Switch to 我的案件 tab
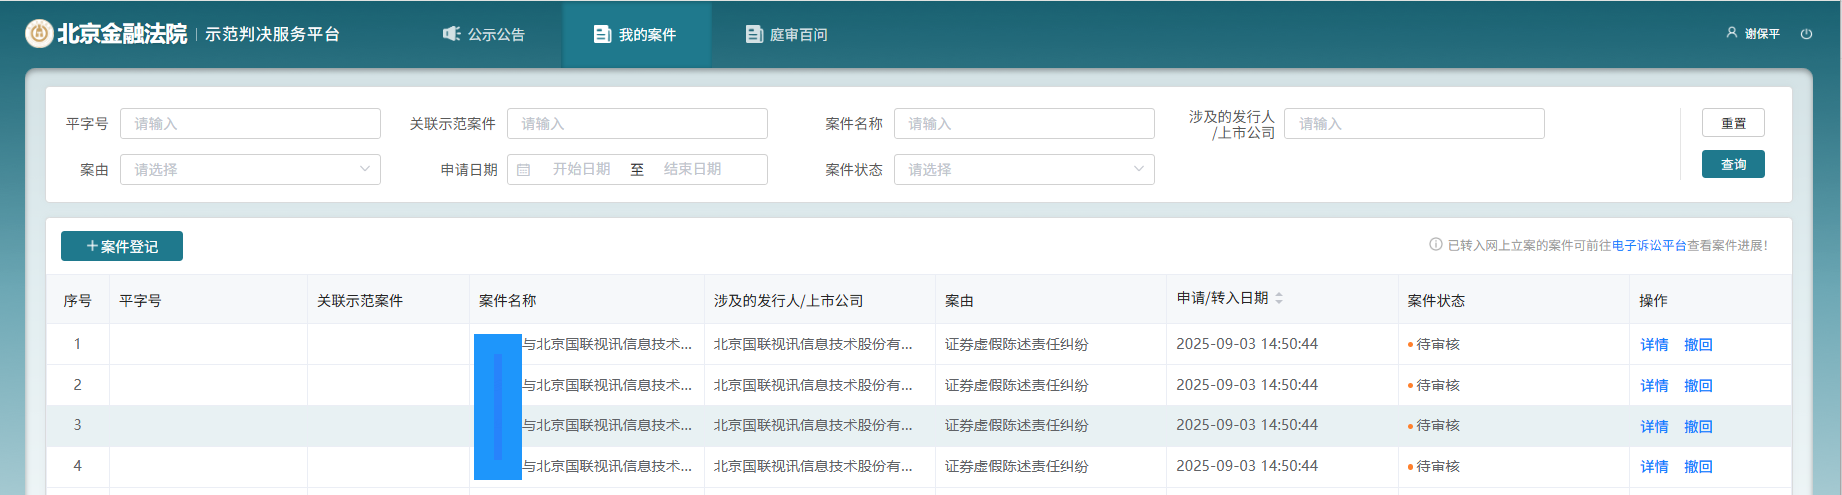The image size is (1842, 495). click(636, 34)
